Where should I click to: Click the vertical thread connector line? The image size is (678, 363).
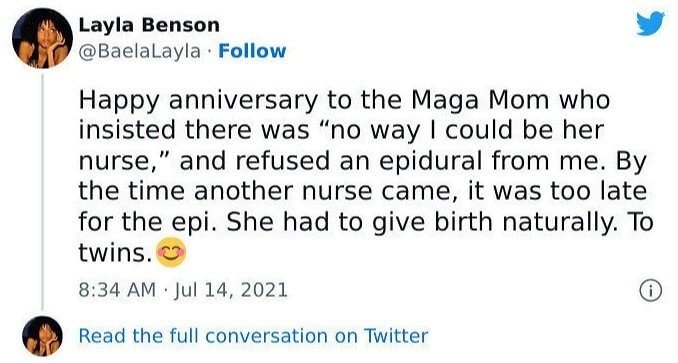42,191
